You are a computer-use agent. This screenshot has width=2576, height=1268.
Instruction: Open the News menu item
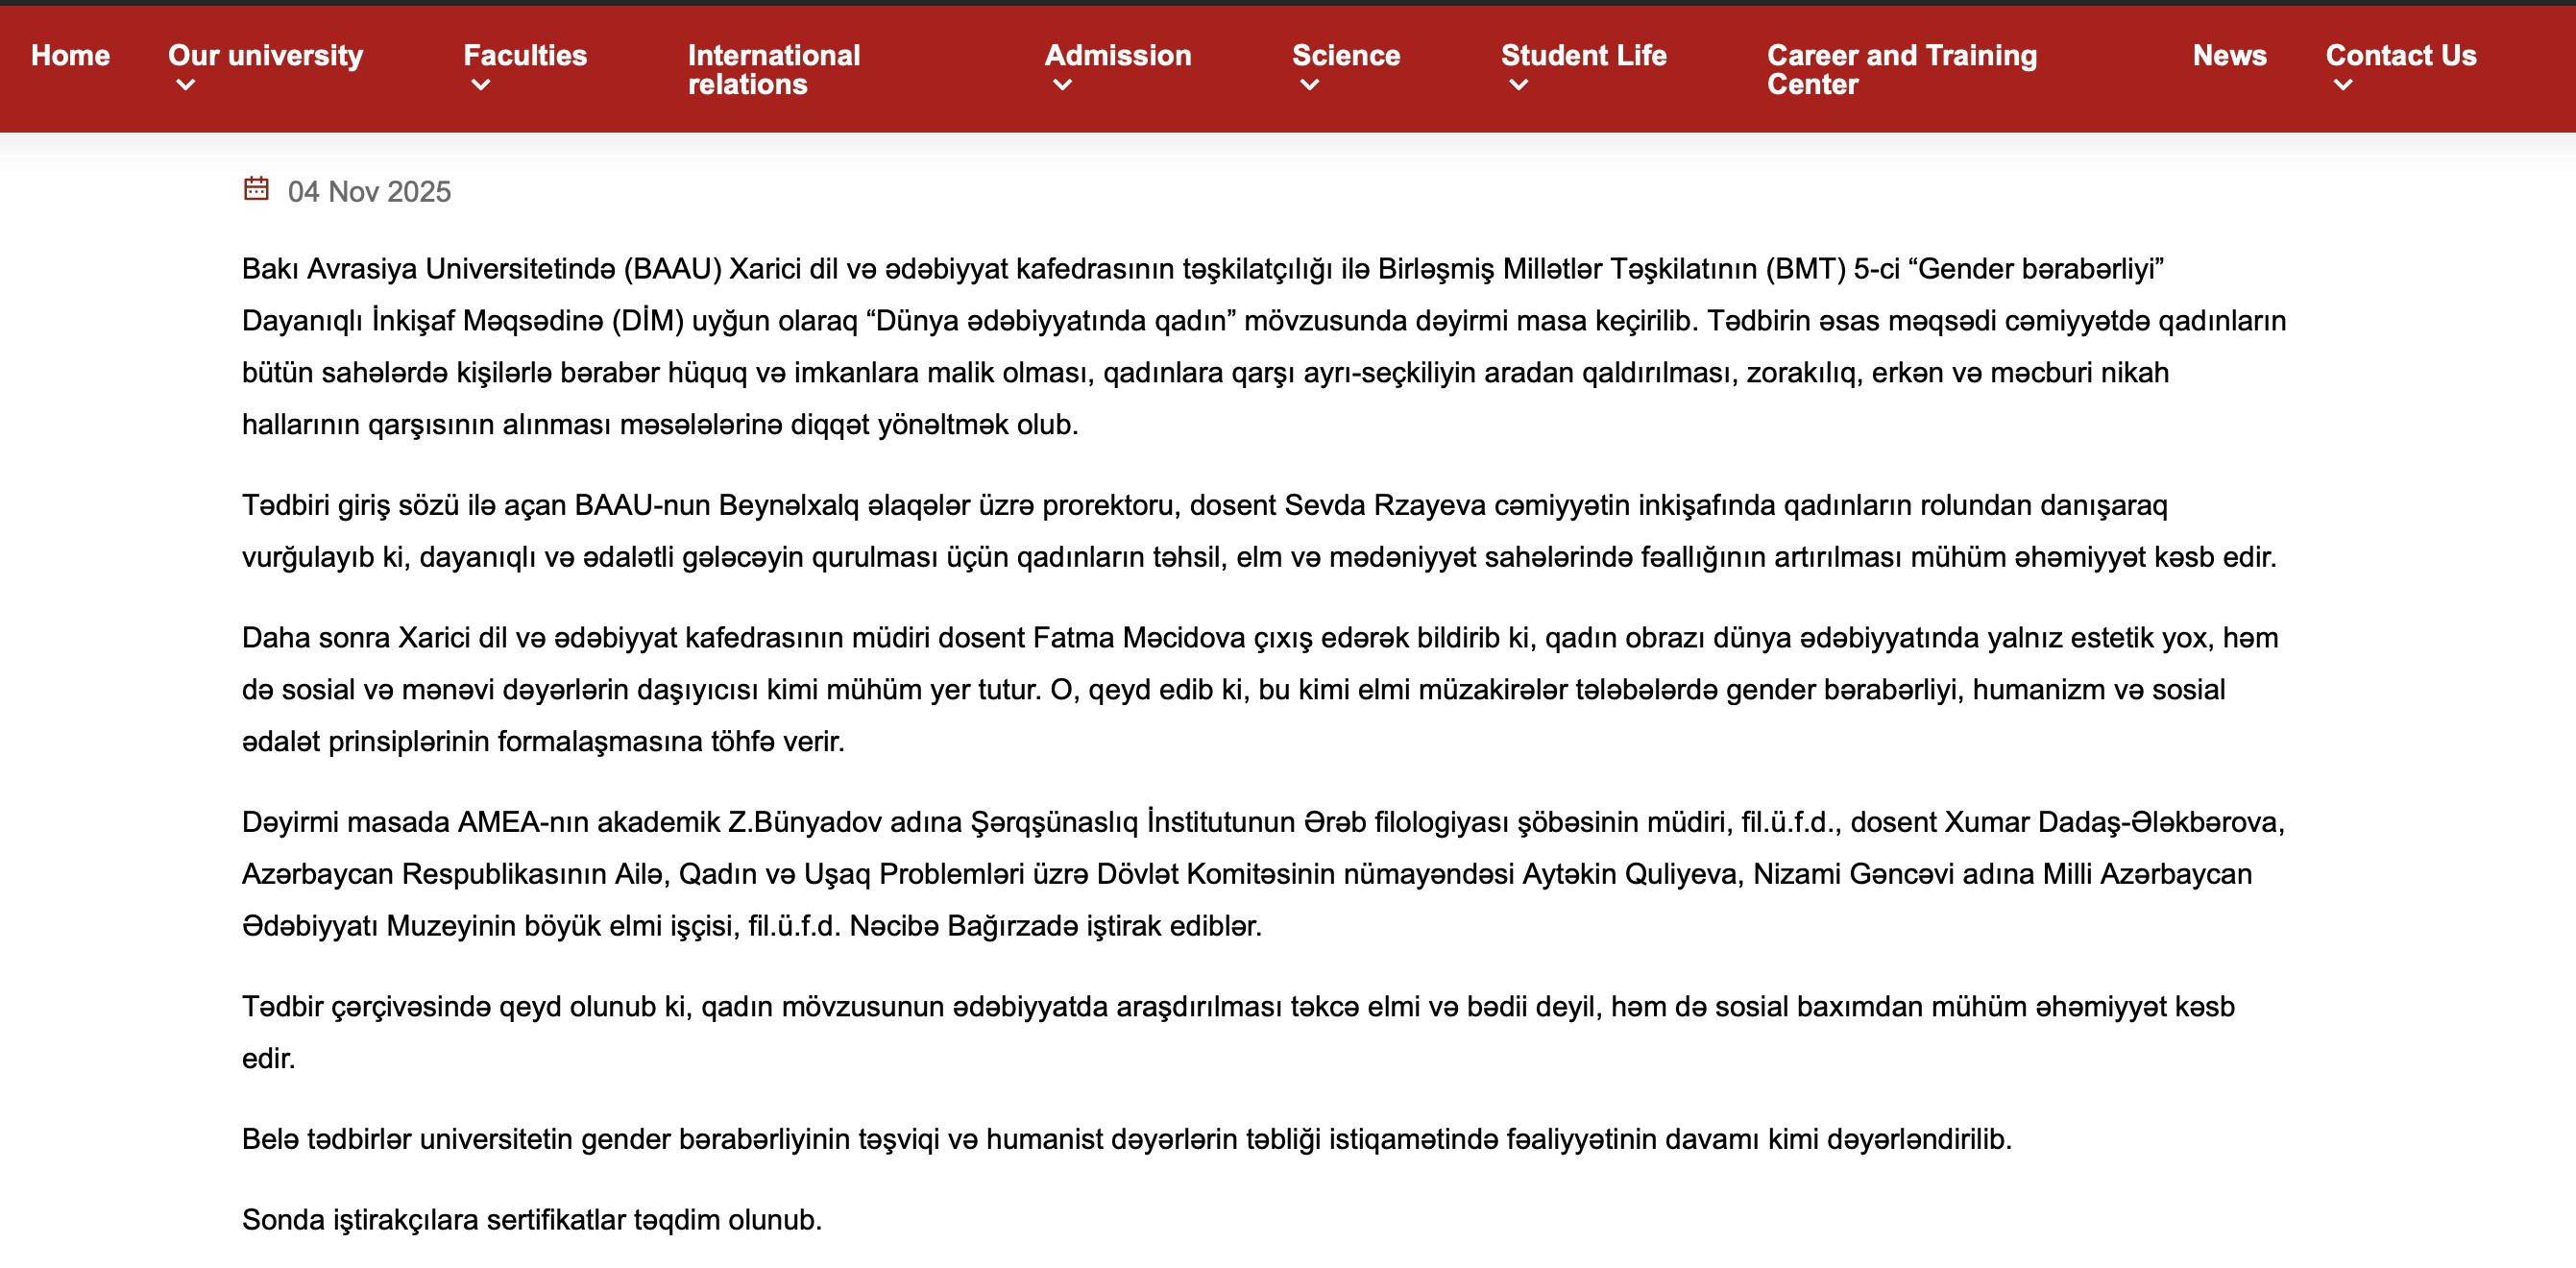click(2229, 56)
